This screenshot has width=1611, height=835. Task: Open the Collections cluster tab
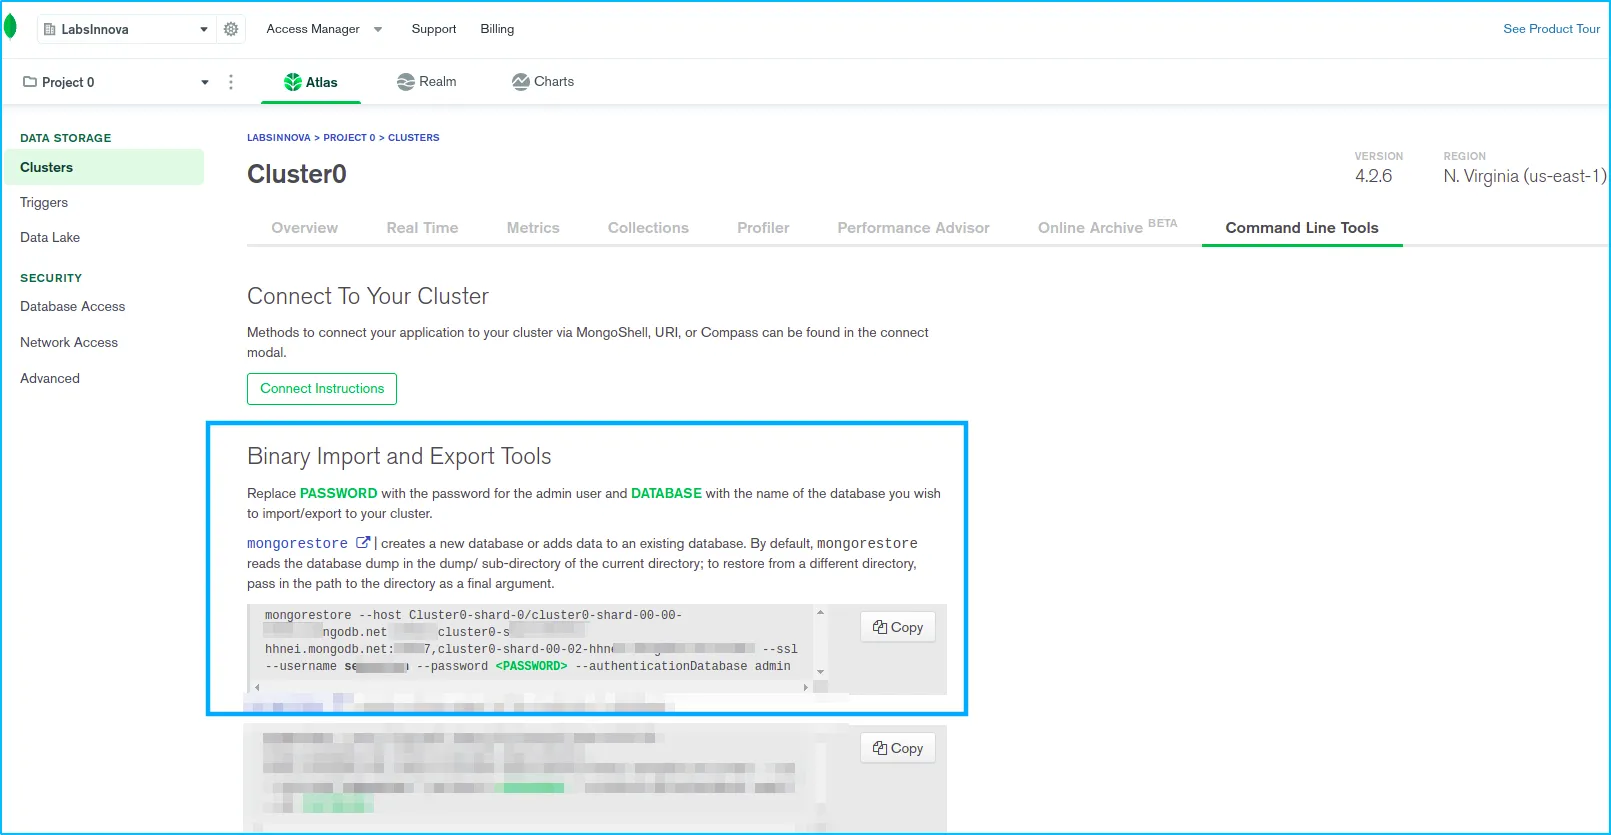(x=648, y=228)
